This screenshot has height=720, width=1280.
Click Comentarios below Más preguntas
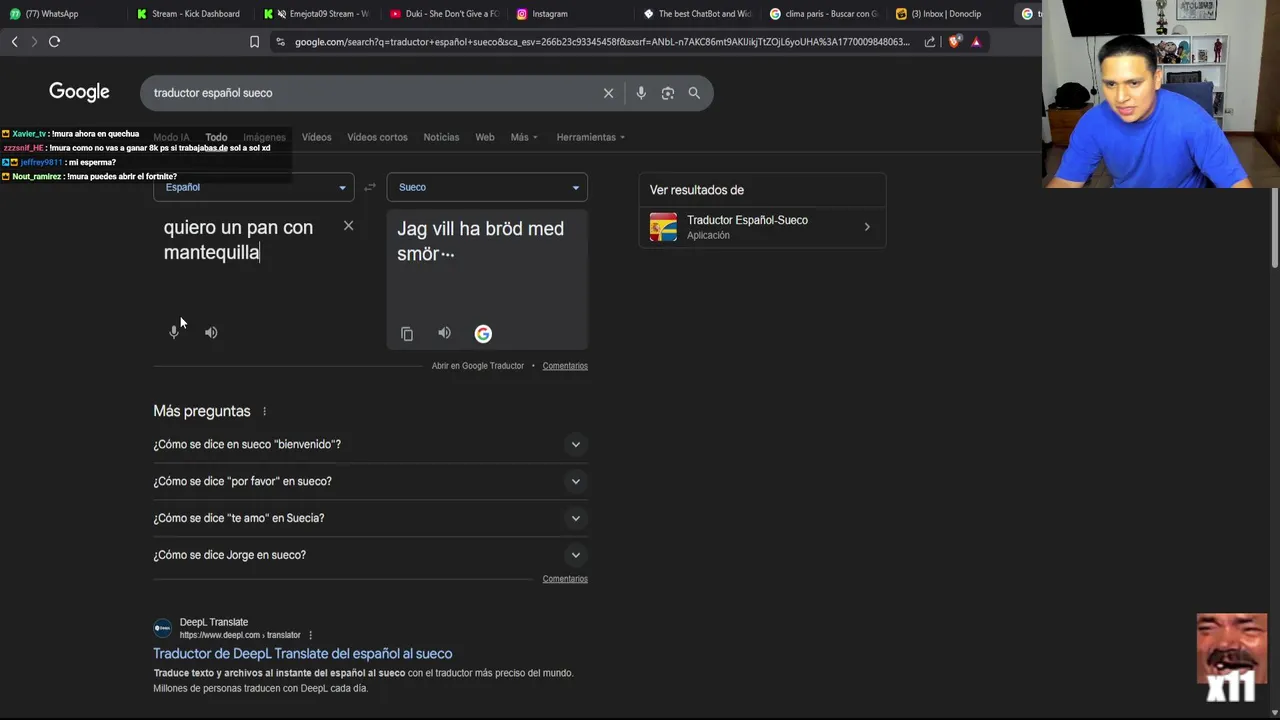(x=565, y=579)
